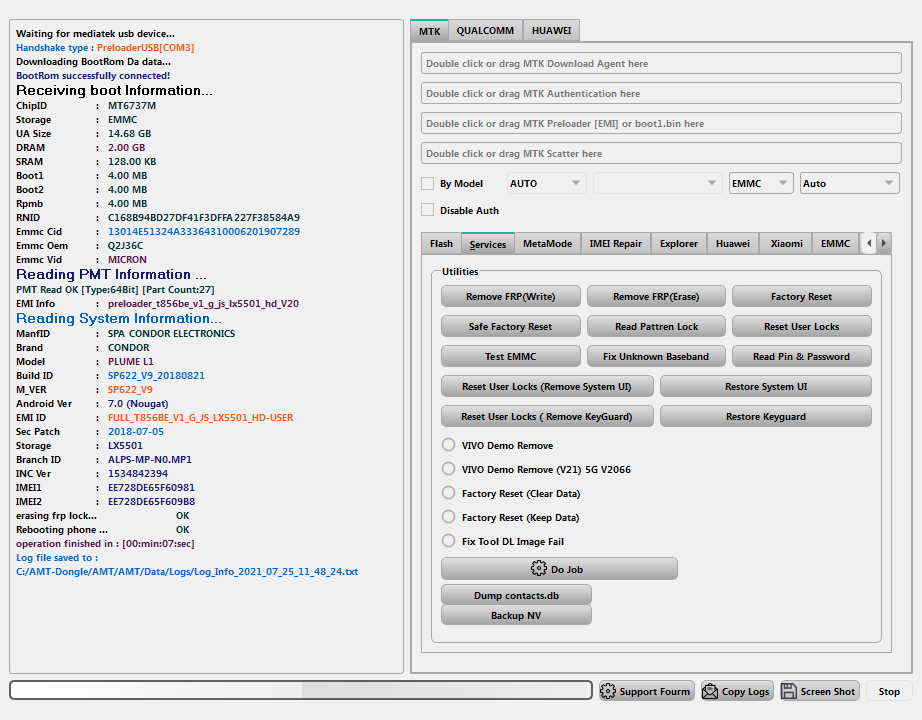Viewport: 922px width, 720px height.
Task: Open the rightmost Auto dropdown
Action: 849,184
